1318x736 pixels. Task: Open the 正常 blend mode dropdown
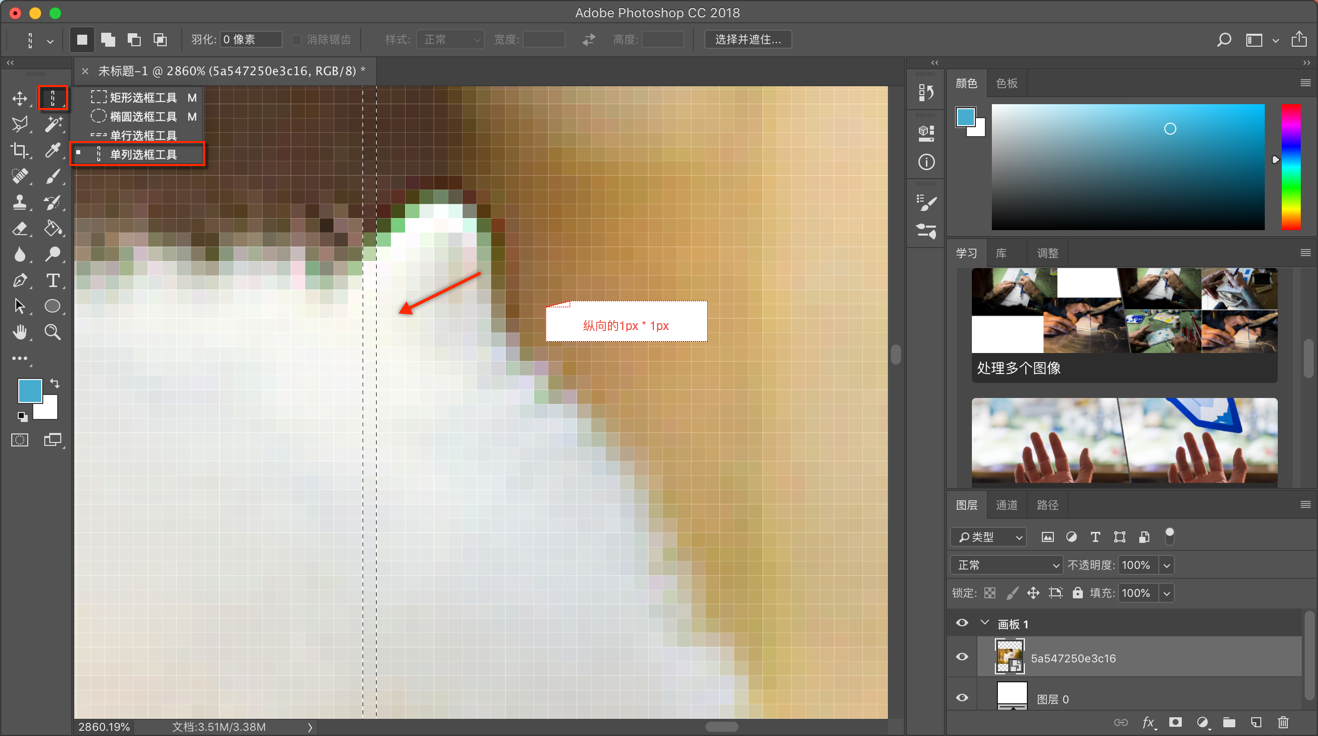[x=1006, y=565]
